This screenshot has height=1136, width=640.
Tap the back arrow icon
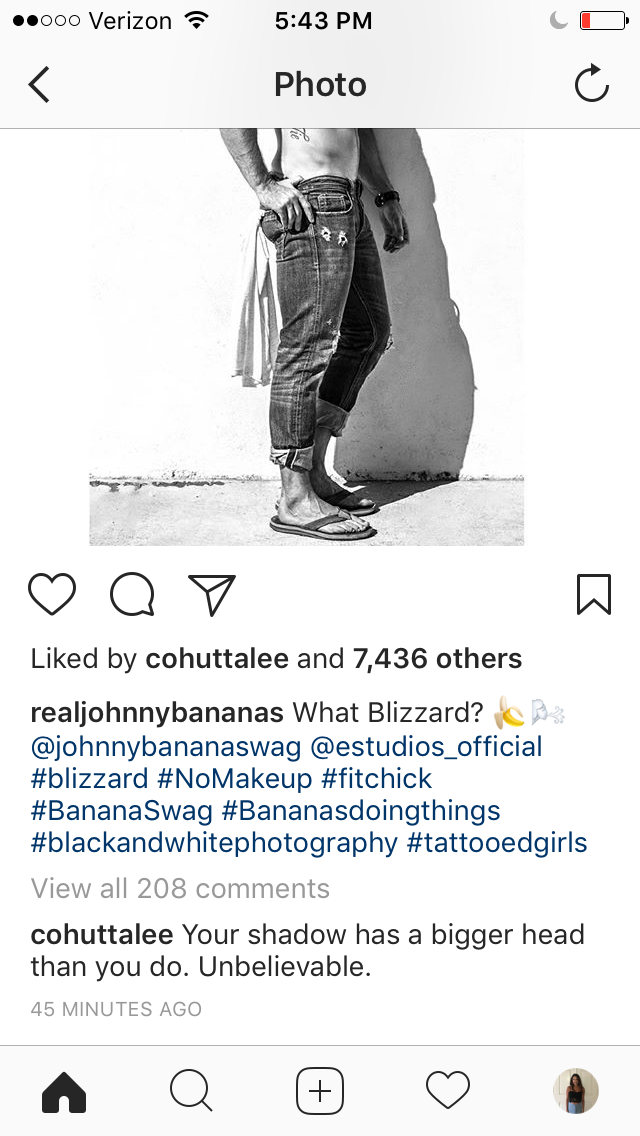click(x=39, y=85)
